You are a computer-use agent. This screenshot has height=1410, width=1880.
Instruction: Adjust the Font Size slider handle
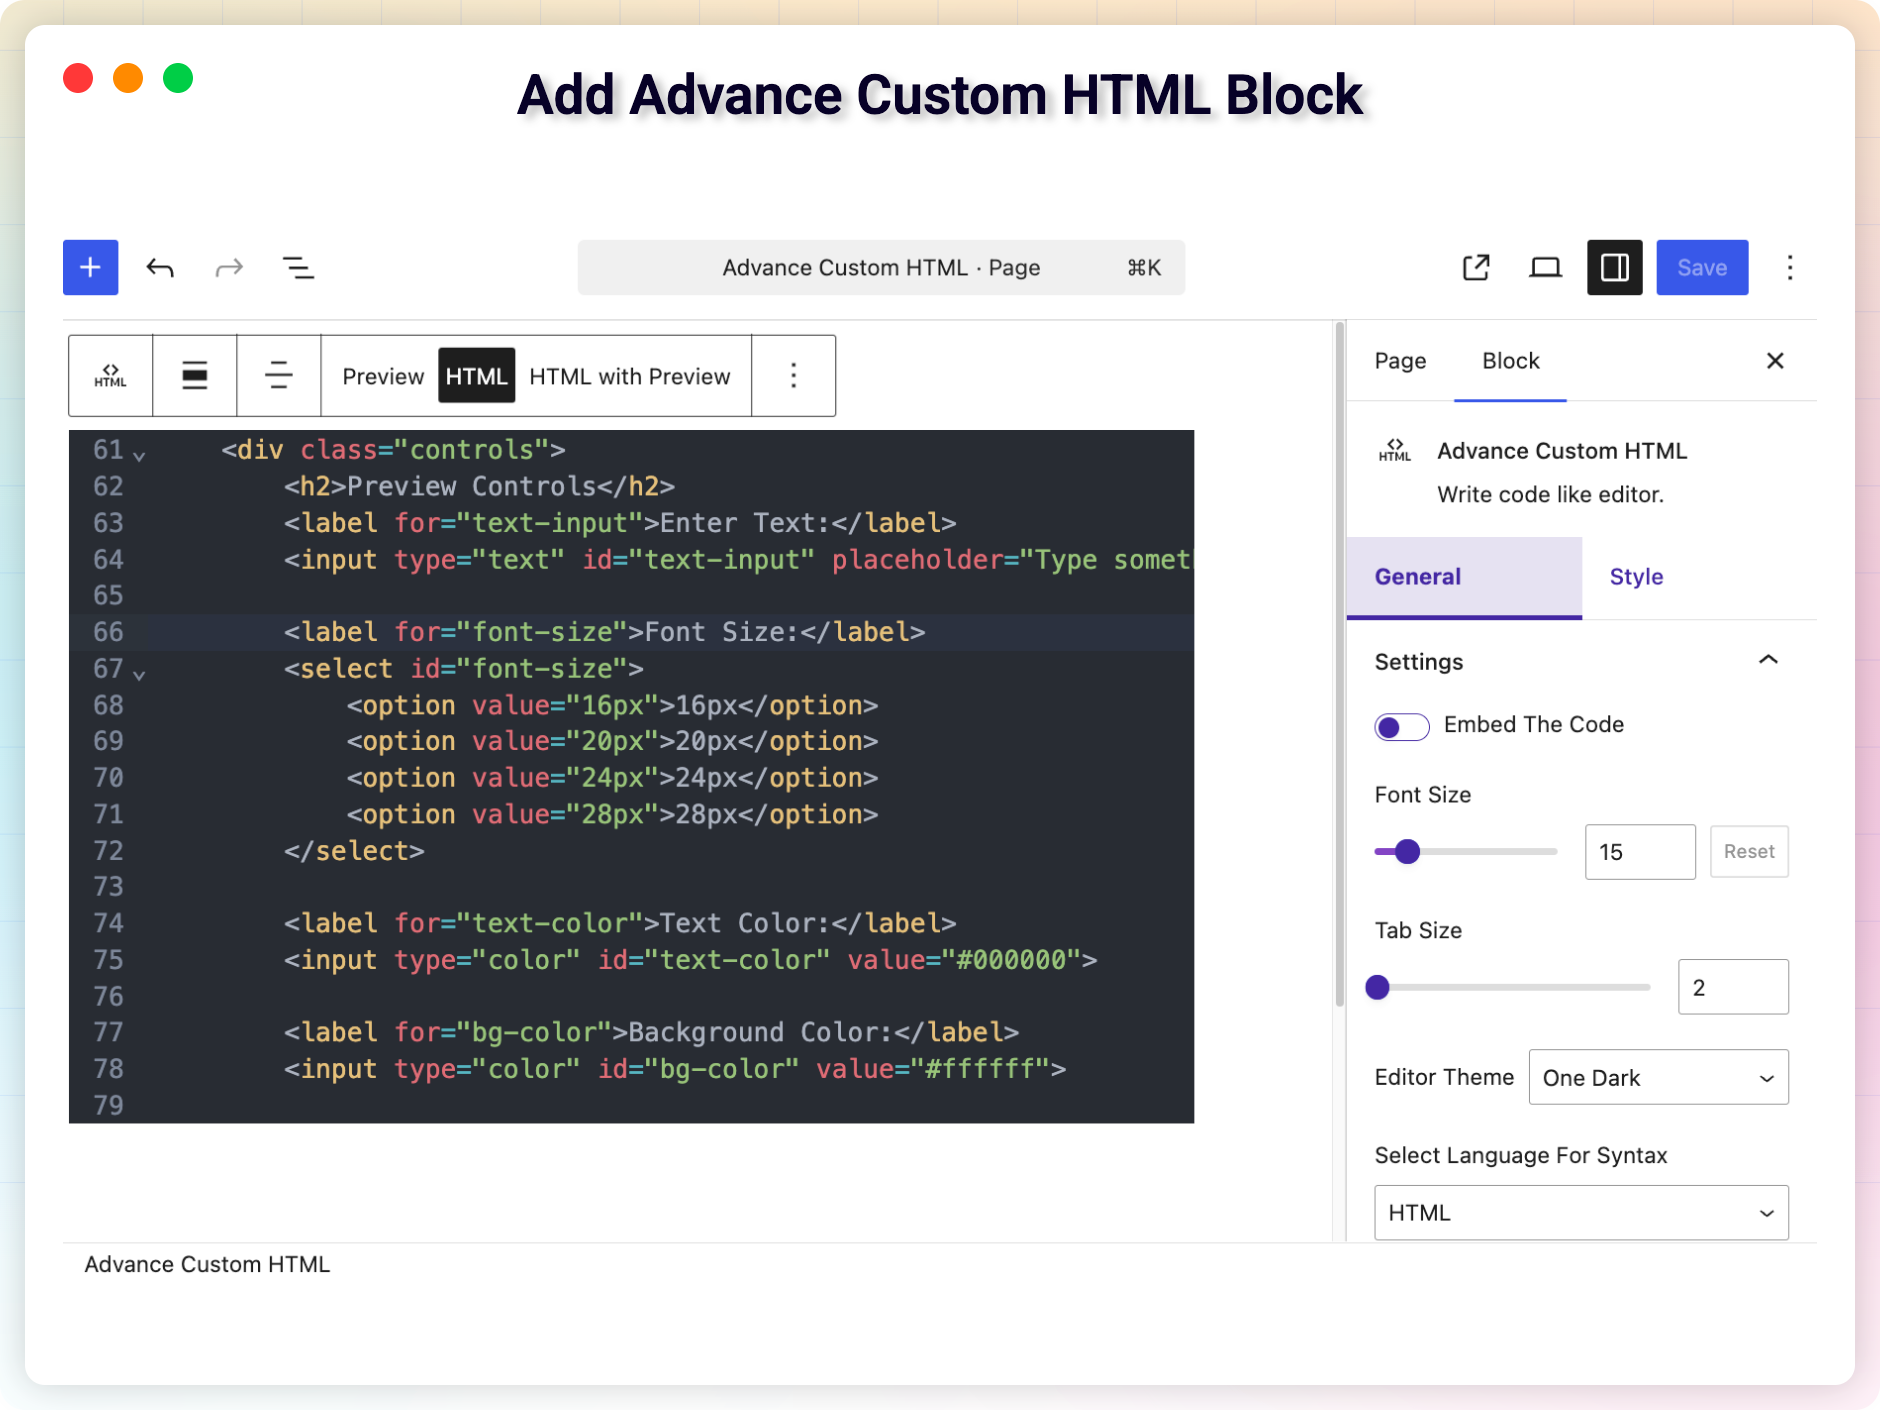point(1407,851)
